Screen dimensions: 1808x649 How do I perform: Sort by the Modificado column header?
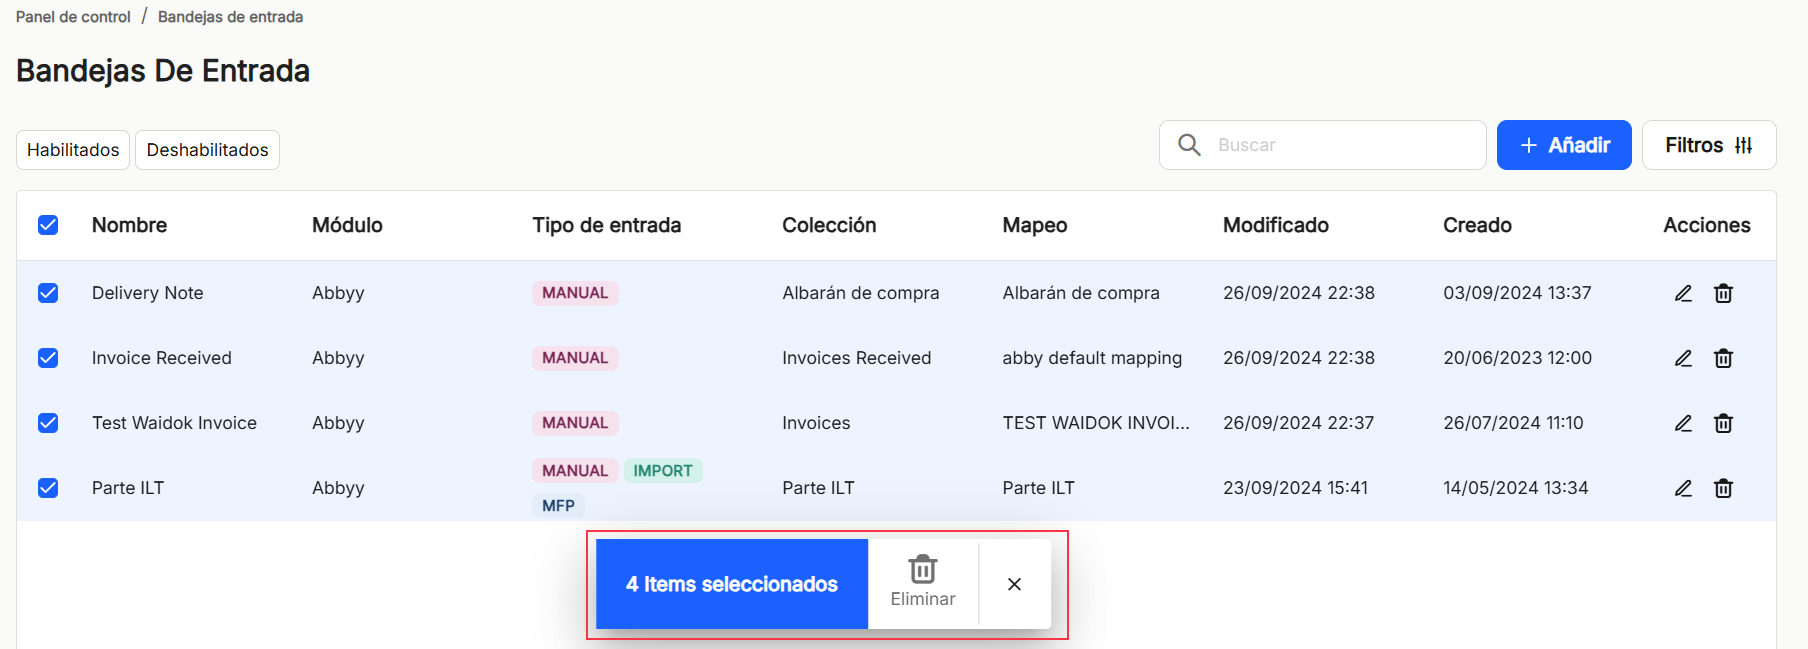click(x=1276, y=225)
